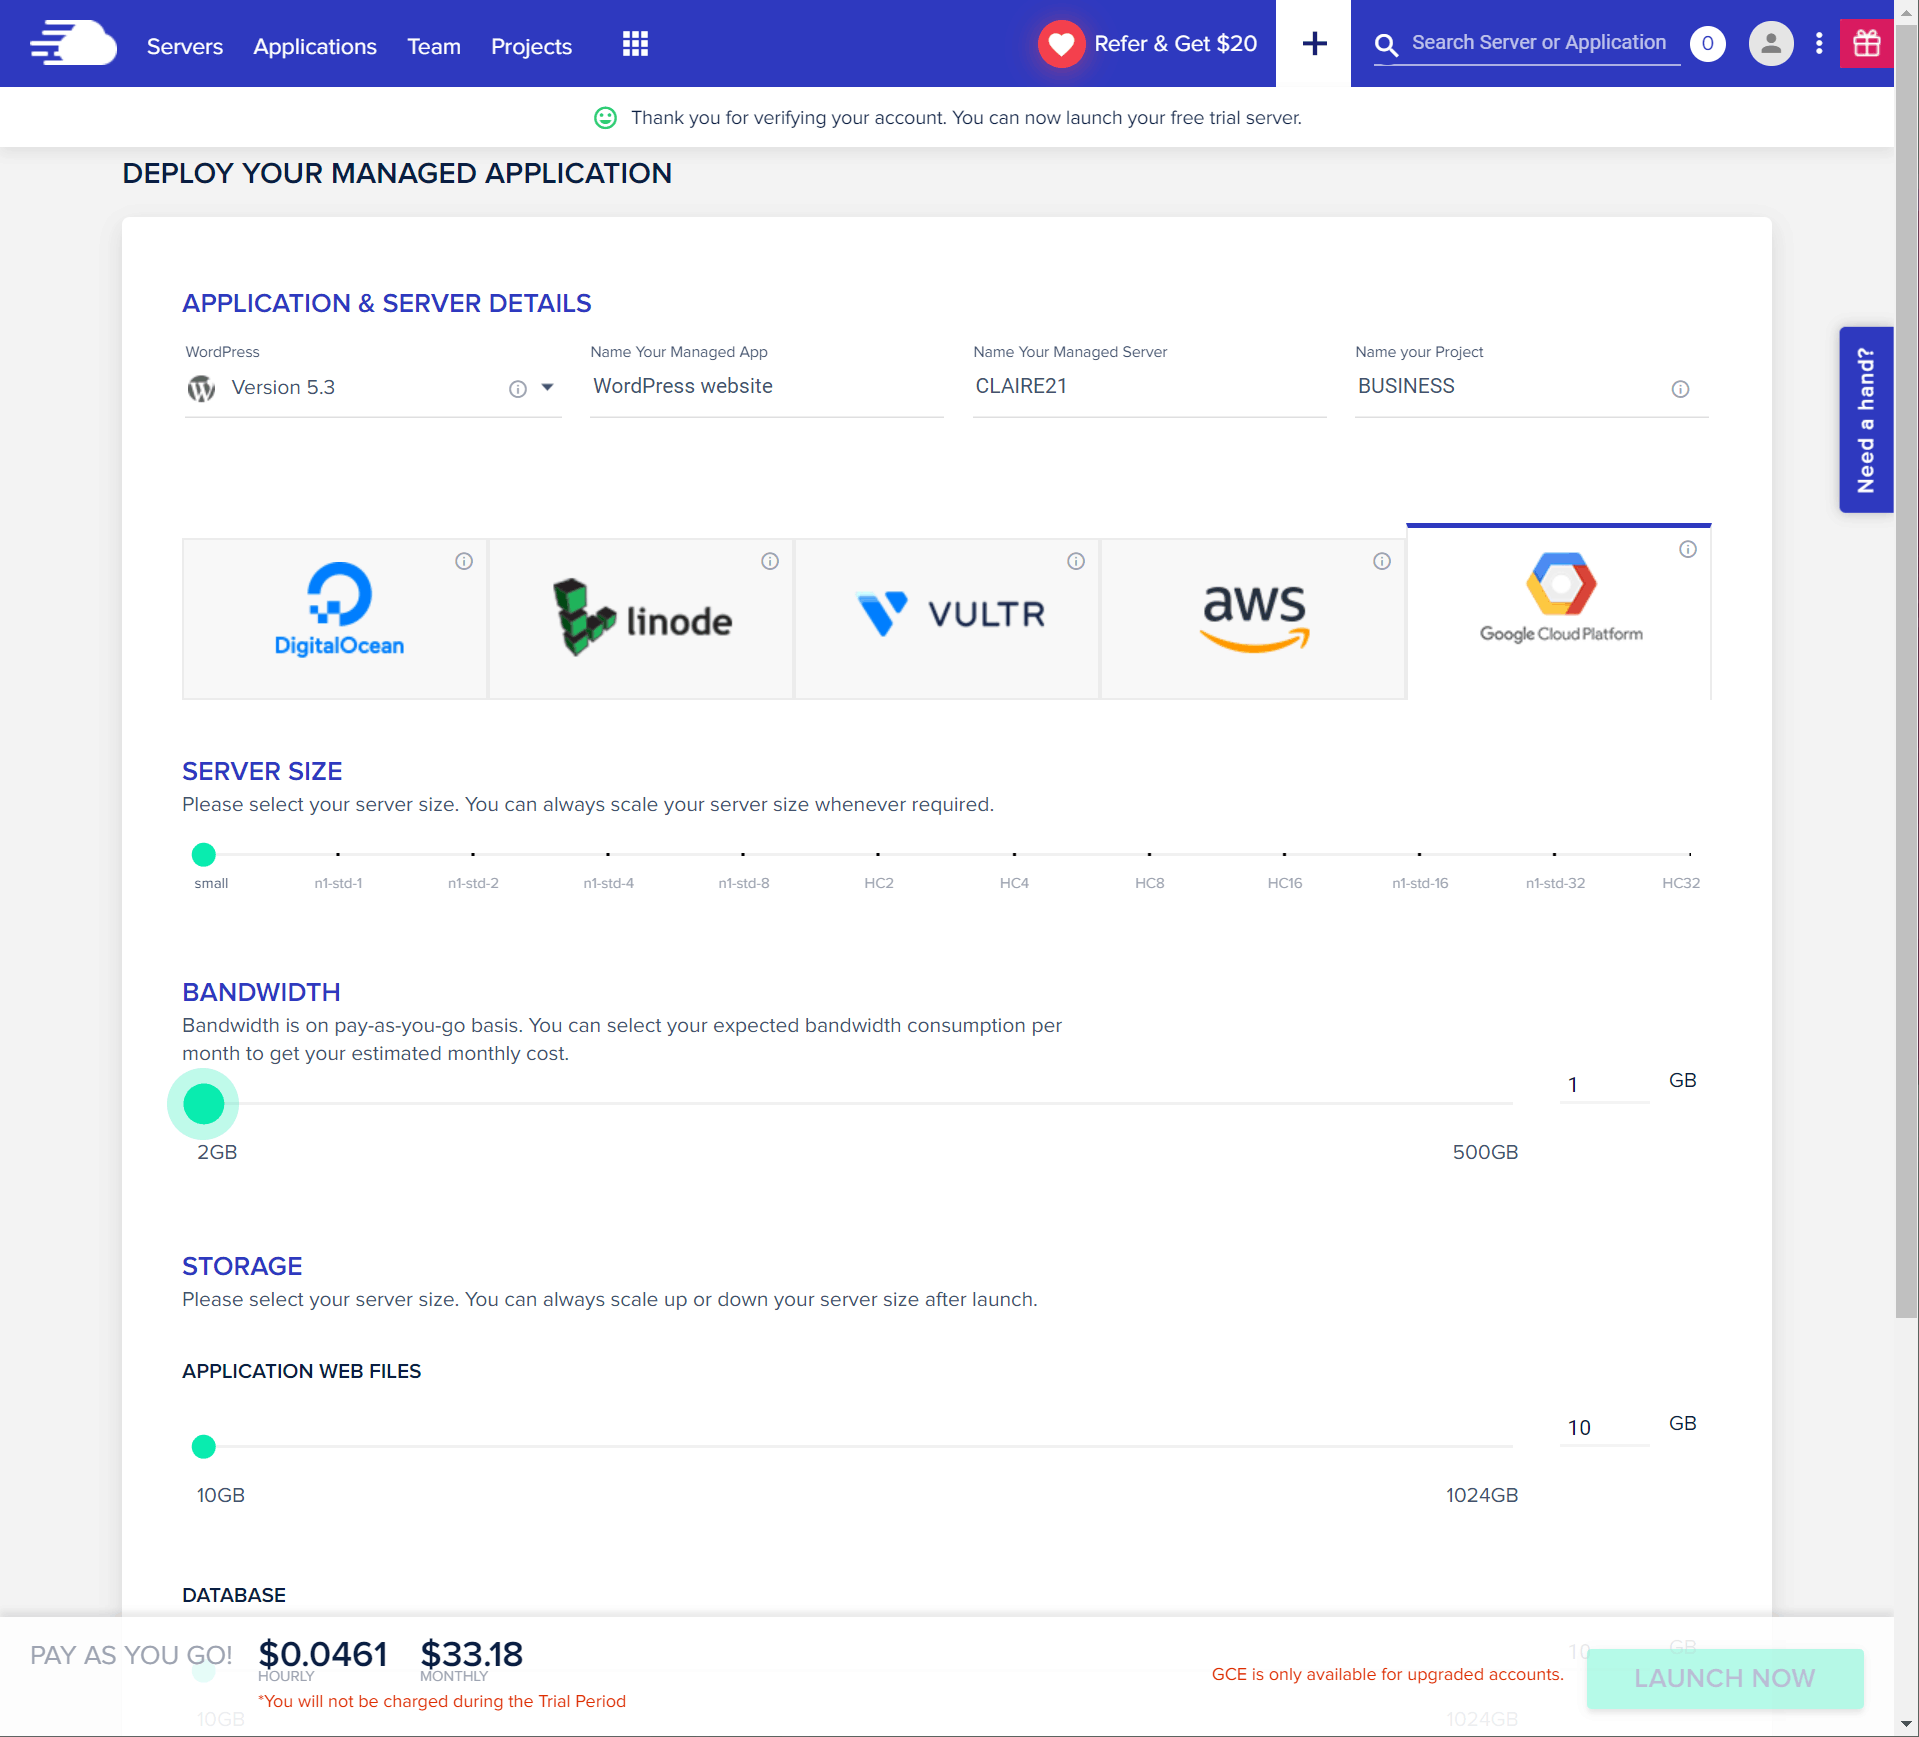The image size is (1919, 1737).
Task: Select the Vultr provider tab
Action: point(947,619)
